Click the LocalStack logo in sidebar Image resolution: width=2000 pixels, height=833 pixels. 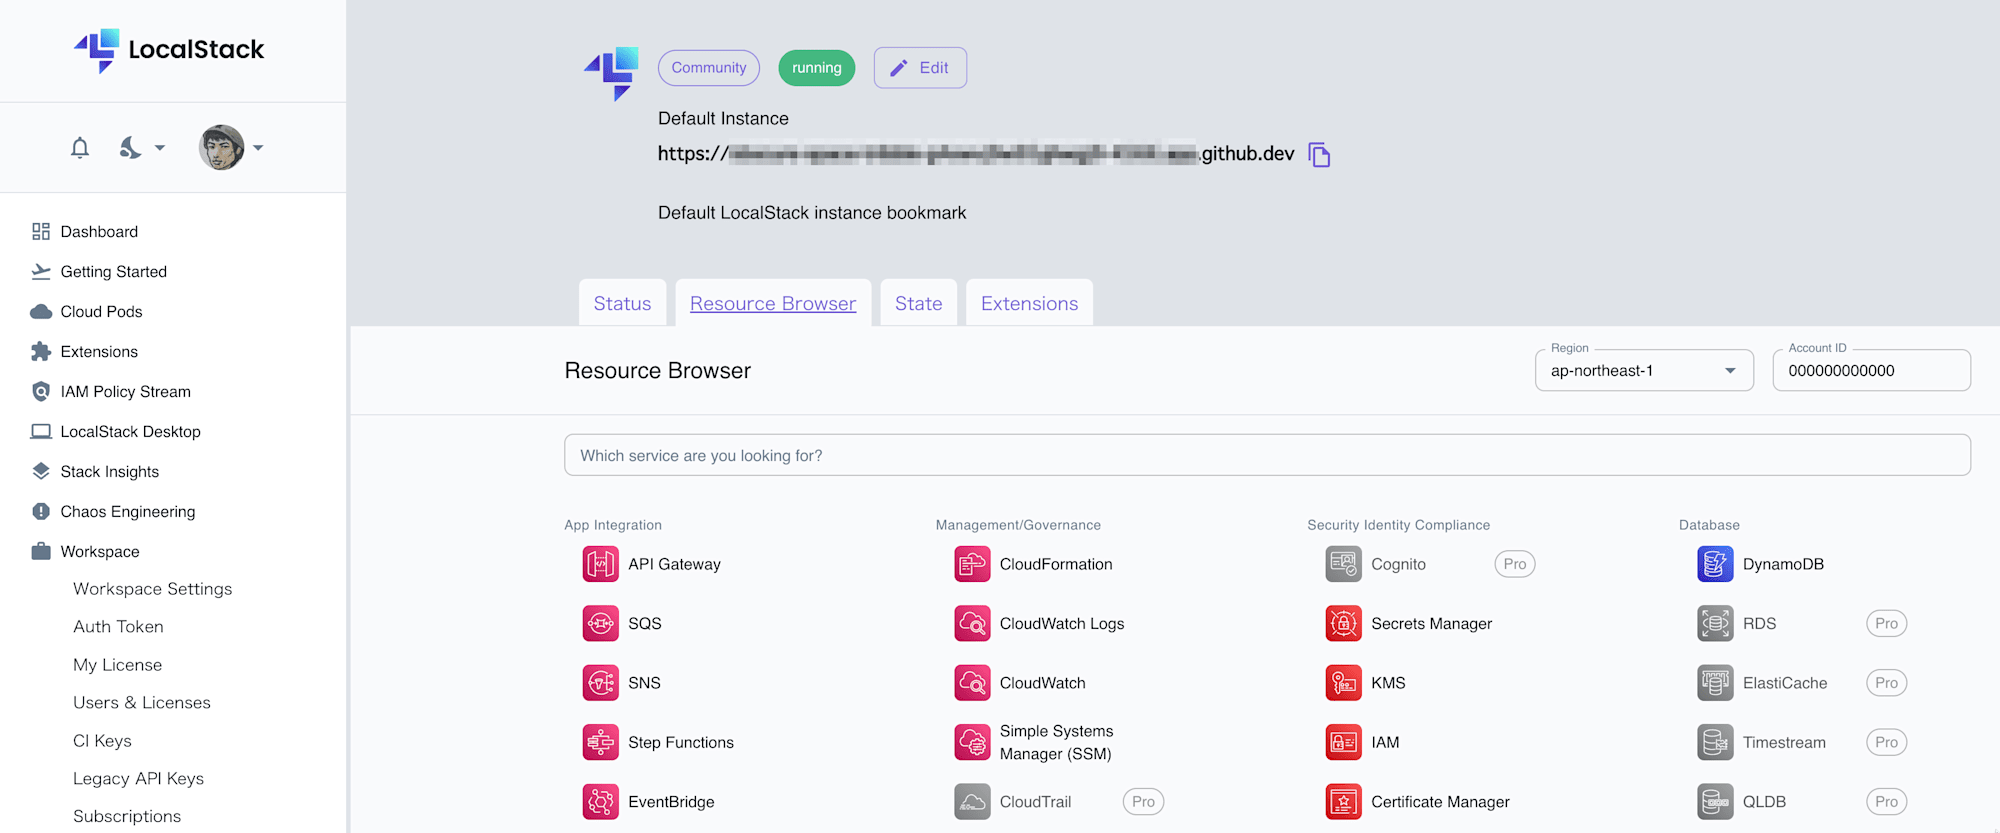tap(169, 50)
